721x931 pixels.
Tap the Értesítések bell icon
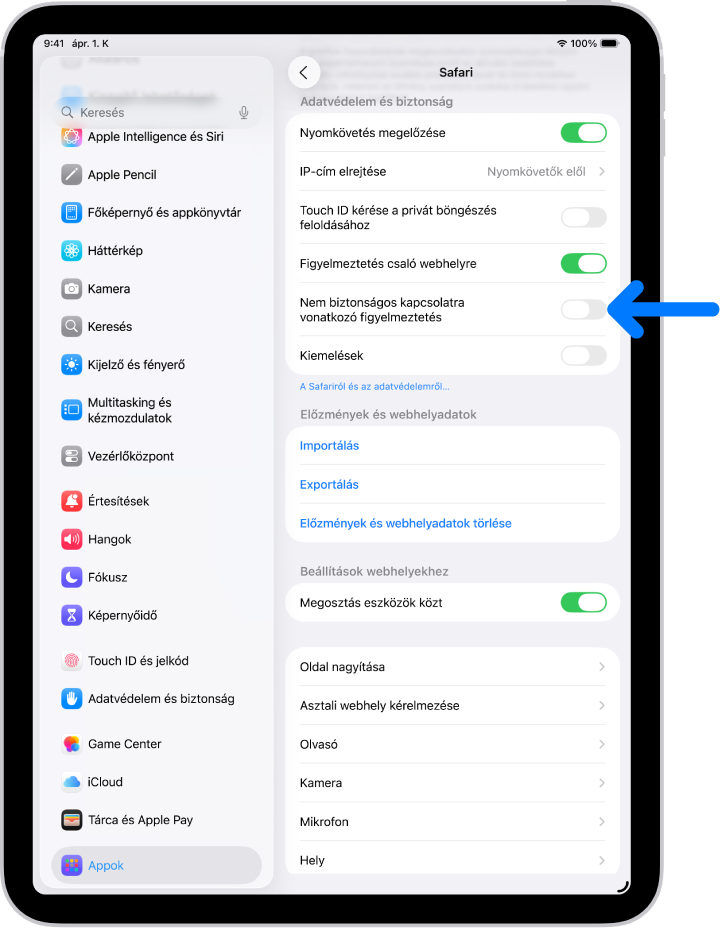click(x=71, y=501)
